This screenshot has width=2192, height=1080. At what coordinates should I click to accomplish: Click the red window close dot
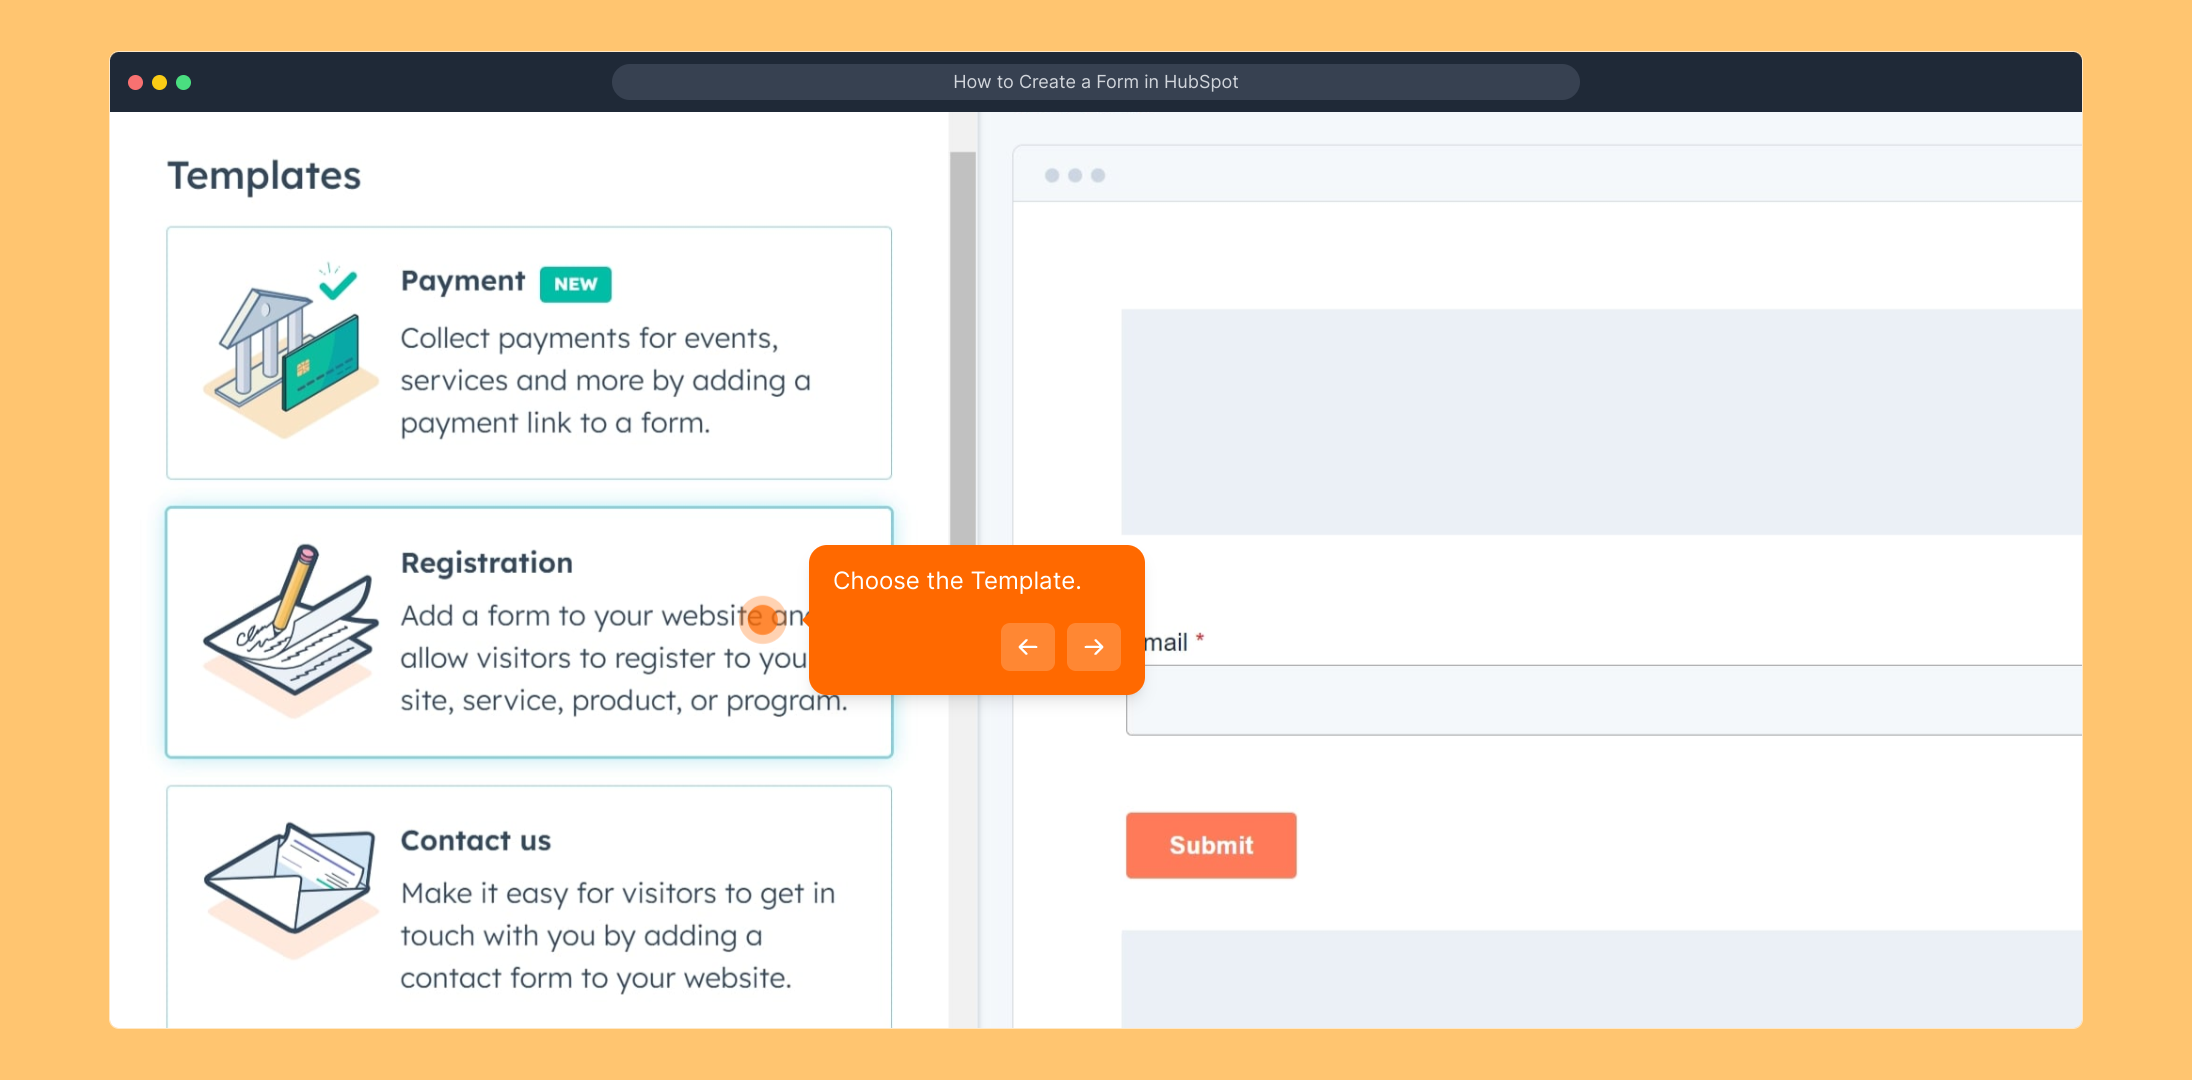pyautogui.click(x=135, y=82)
